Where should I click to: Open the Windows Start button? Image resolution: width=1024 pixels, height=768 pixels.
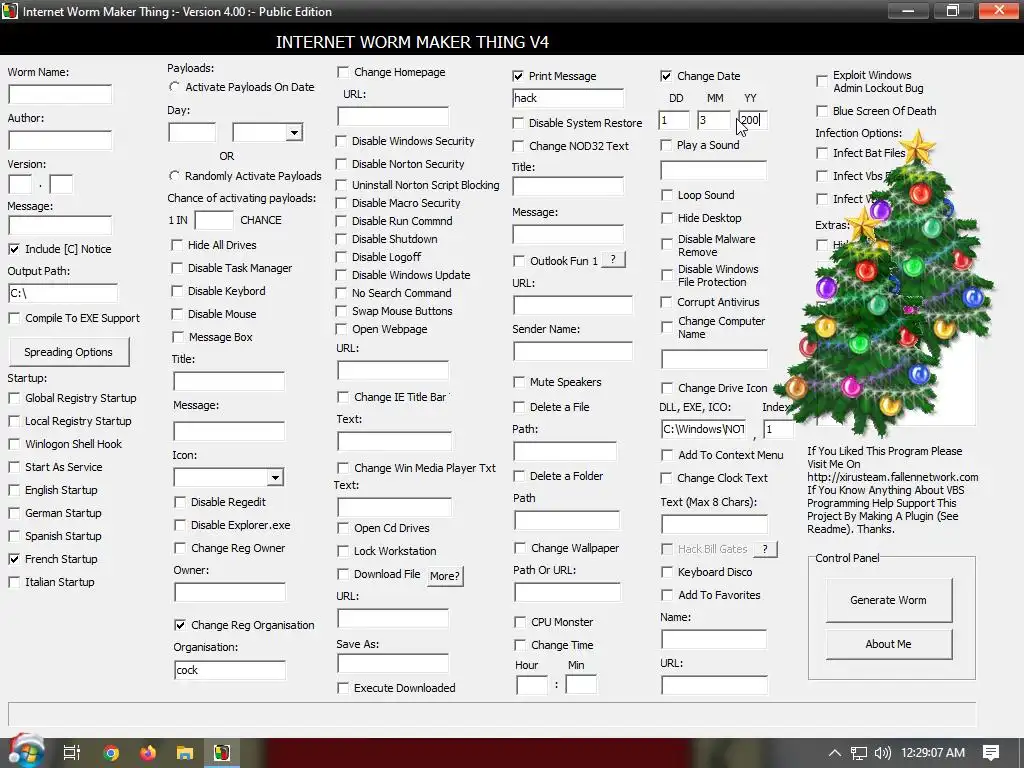[x=24, y=752]
